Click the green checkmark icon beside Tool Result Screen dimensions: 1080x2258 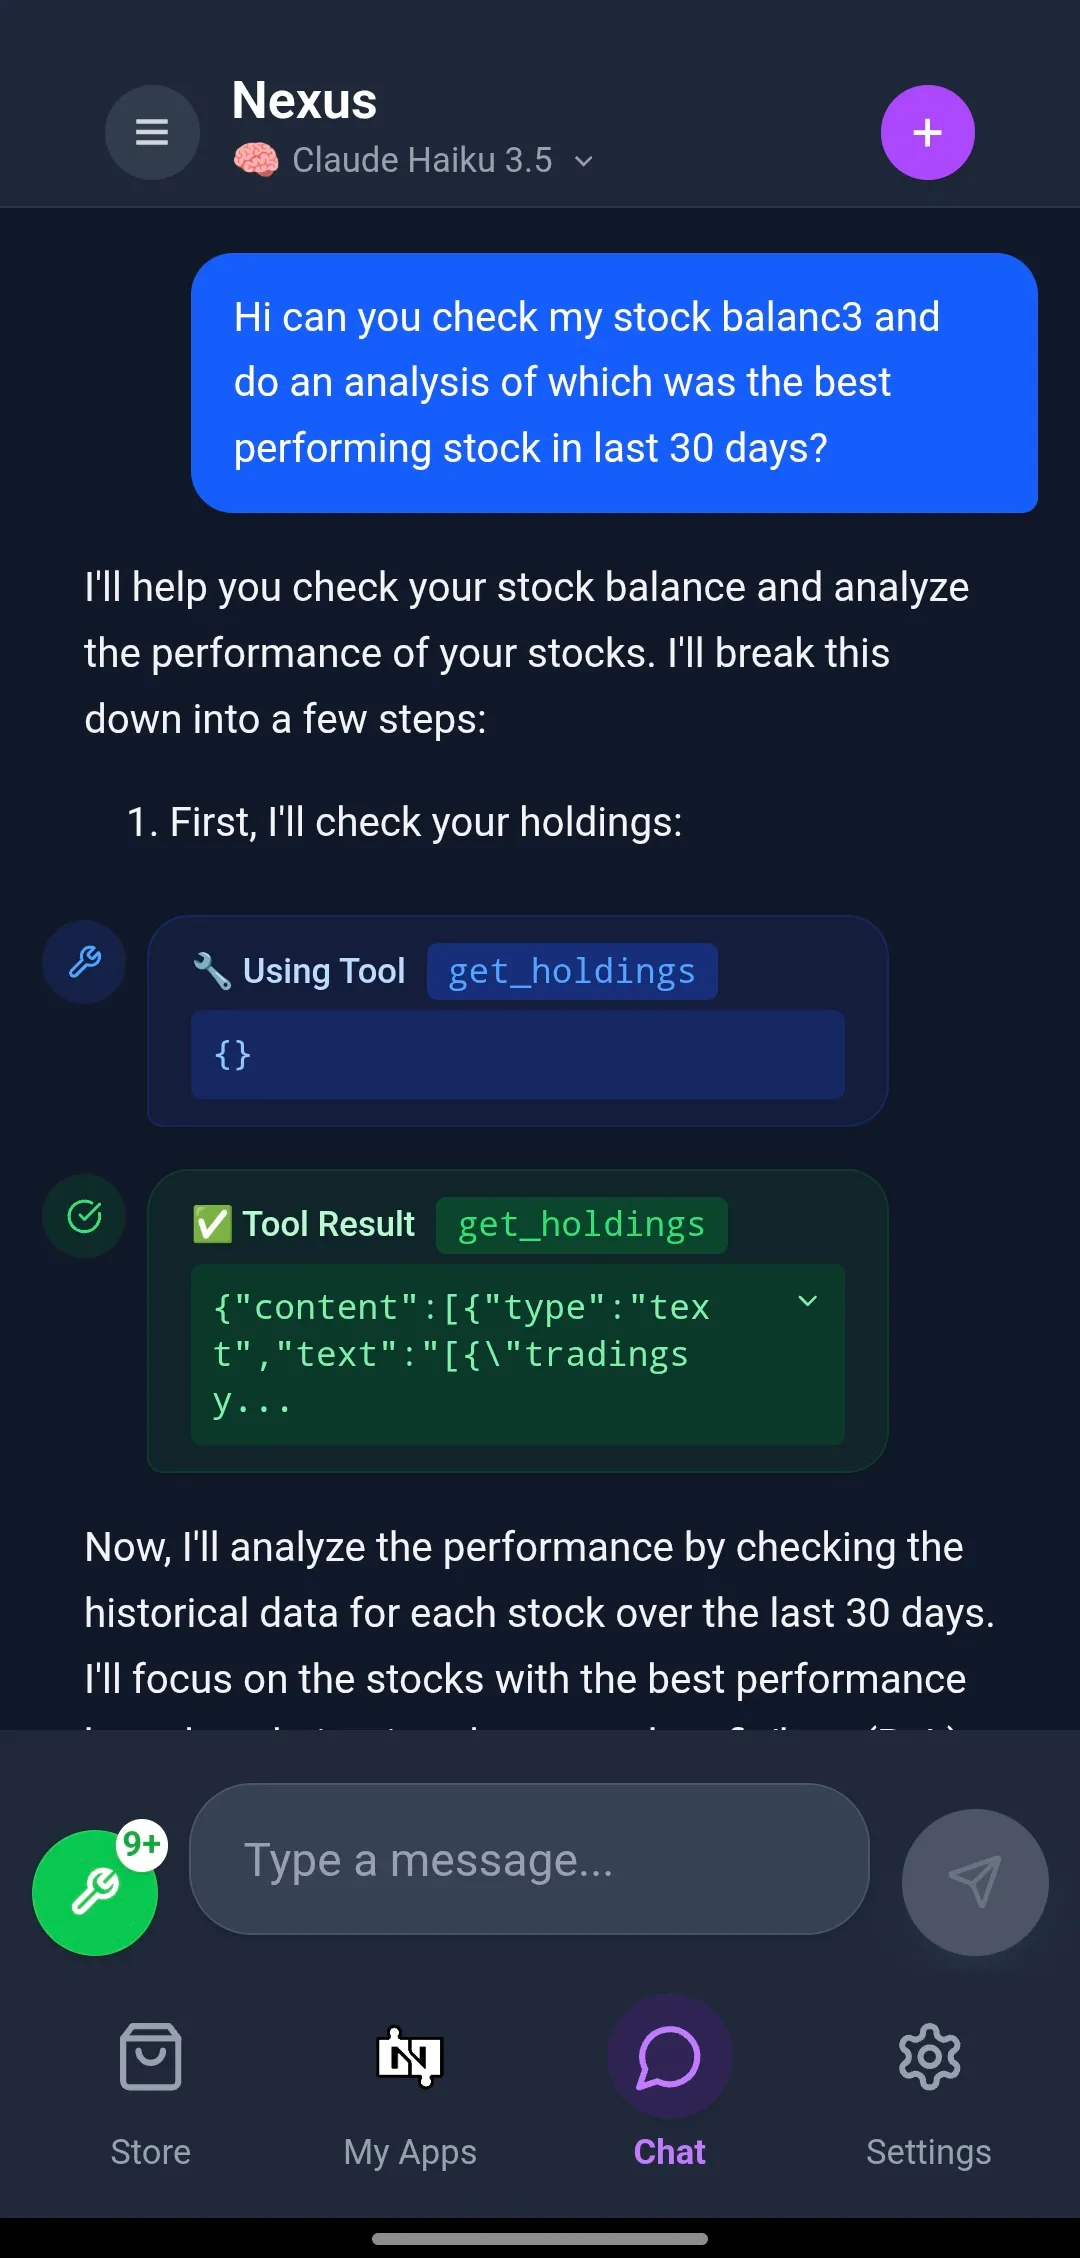(x=83, y=1215)
